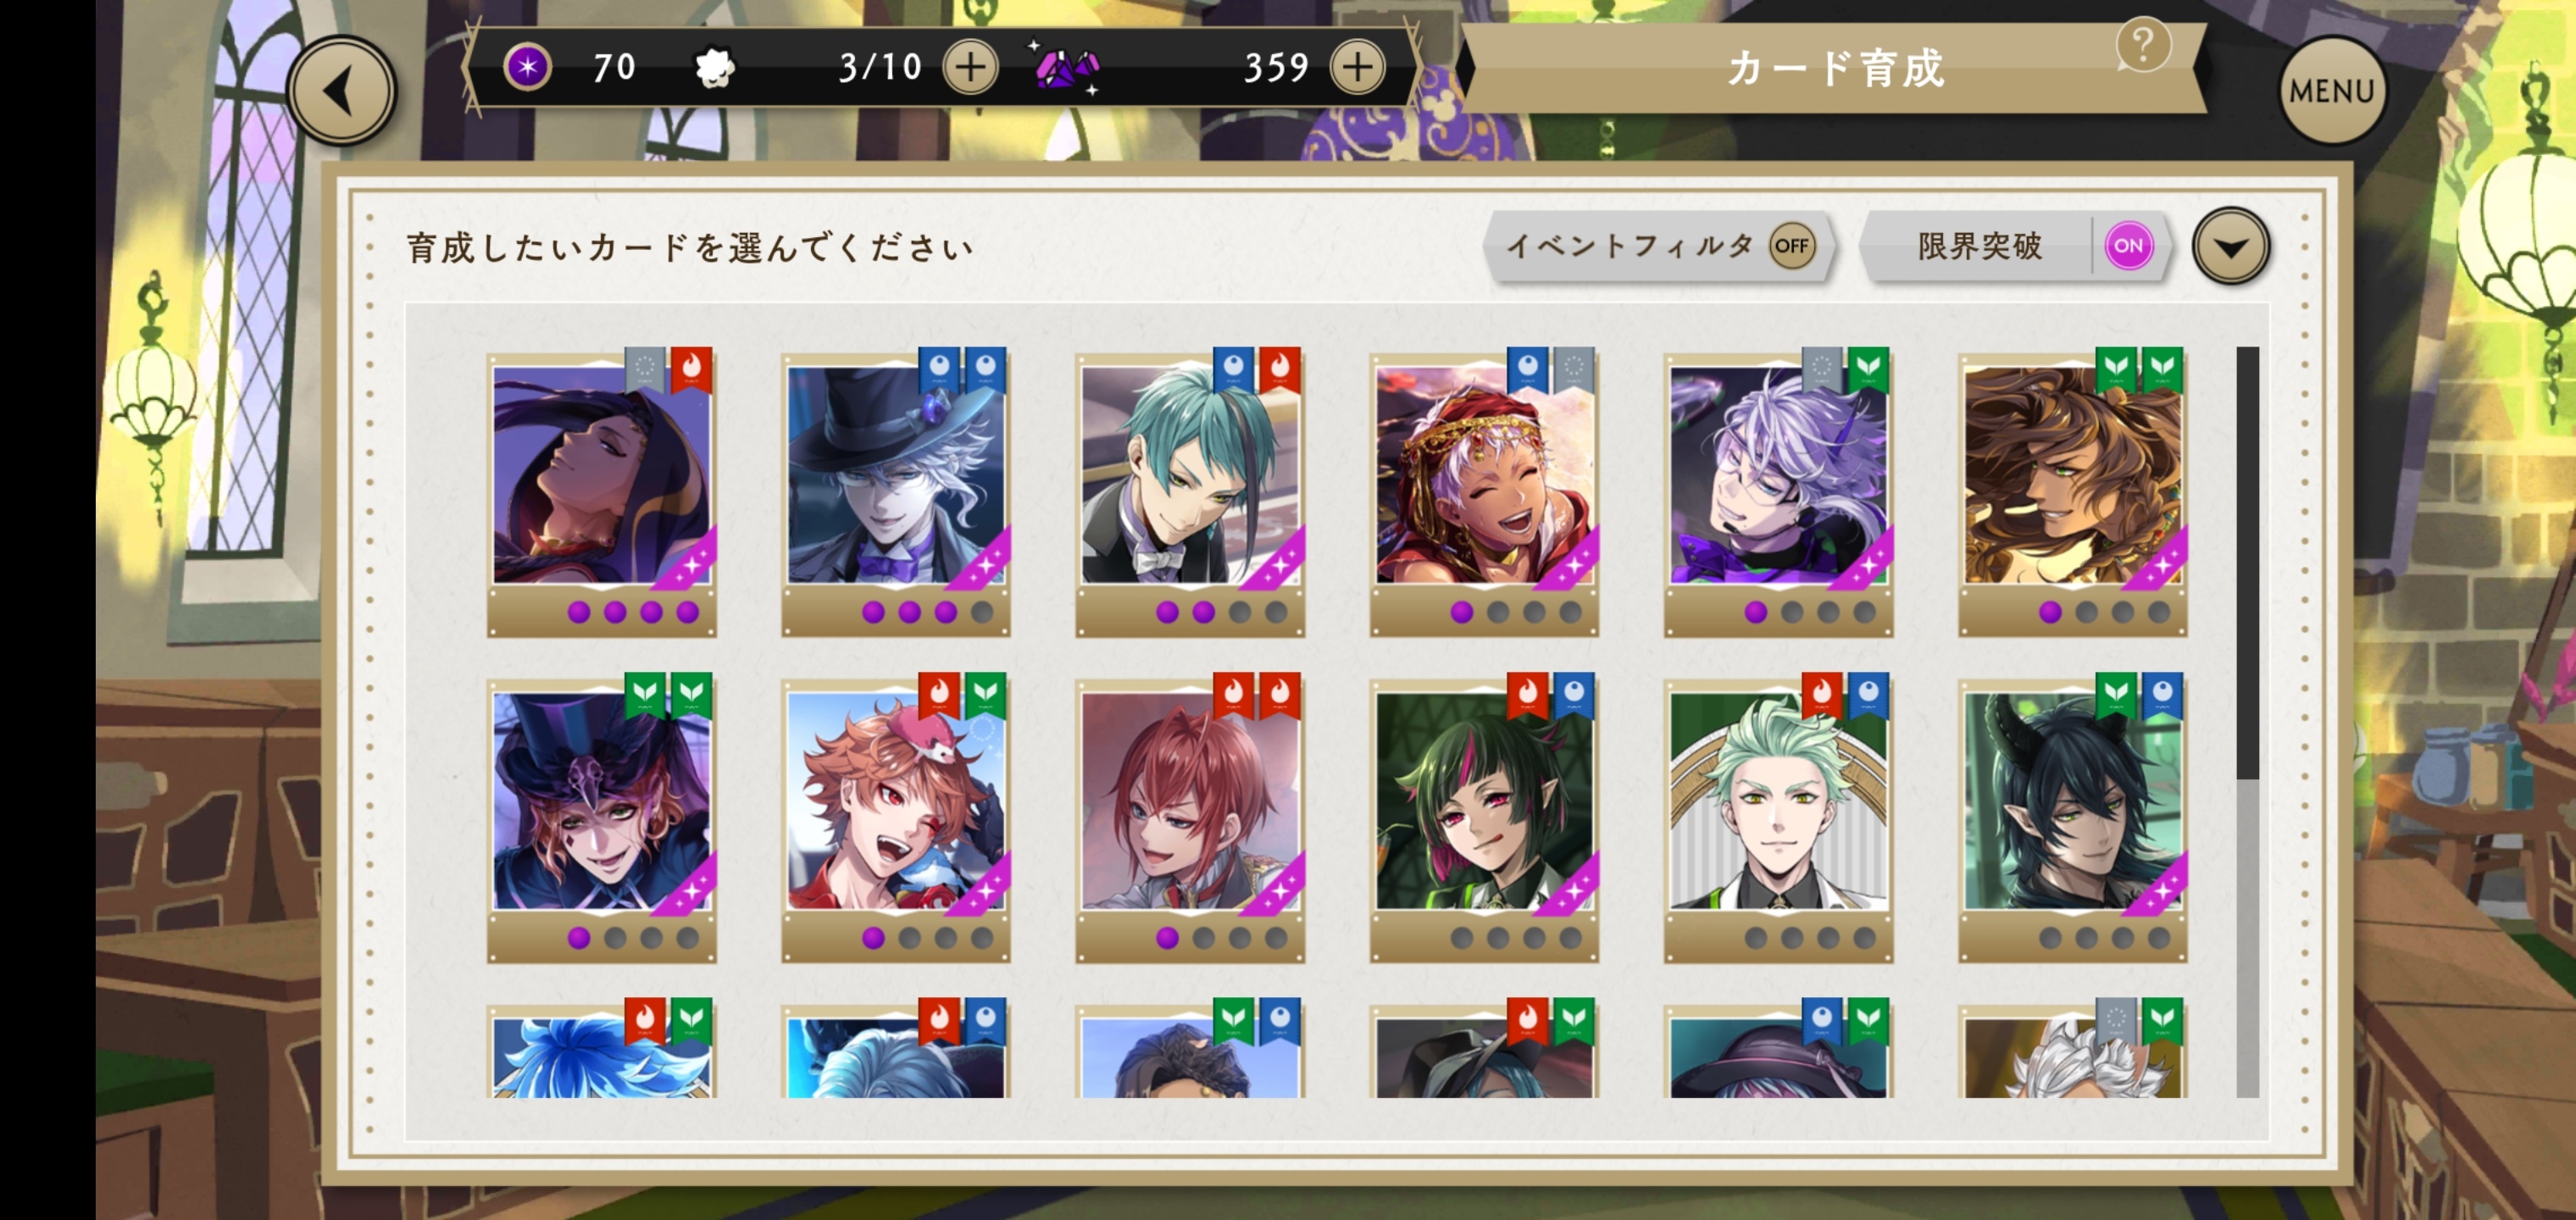Toggle the イベントフィルタ OFF switch
This screenshot has width=2576, height=1220.
(1791, 246)
